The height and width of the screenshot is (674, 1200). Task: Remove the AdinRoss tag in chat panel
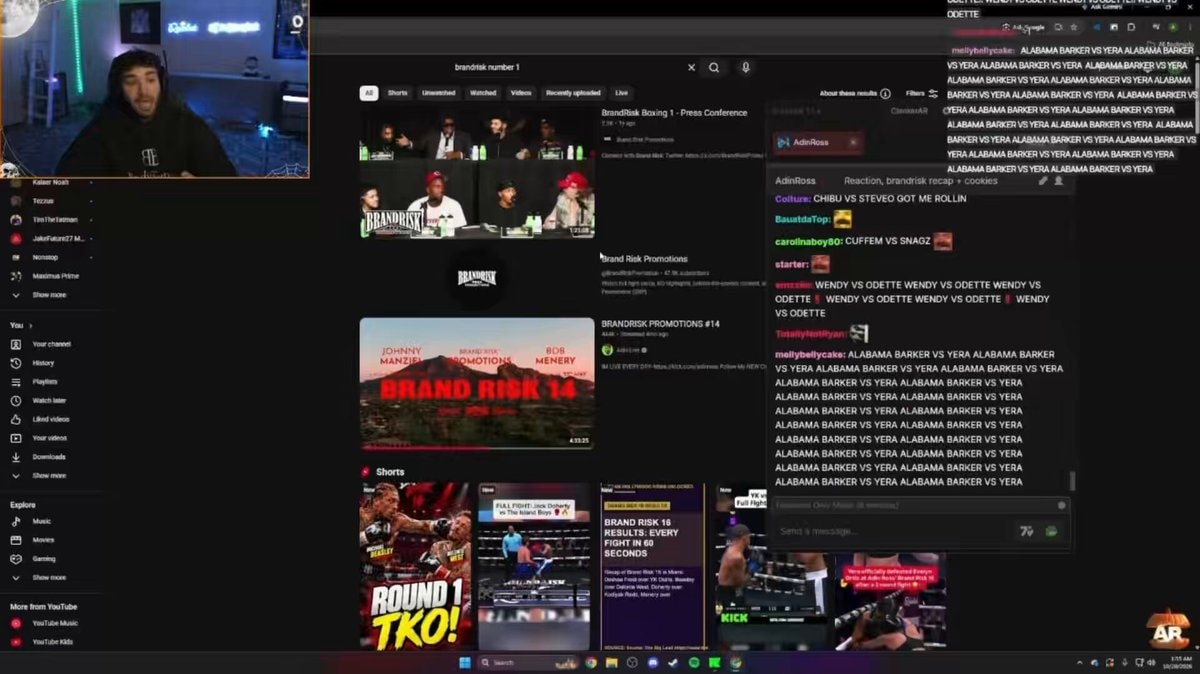[853, 143]
